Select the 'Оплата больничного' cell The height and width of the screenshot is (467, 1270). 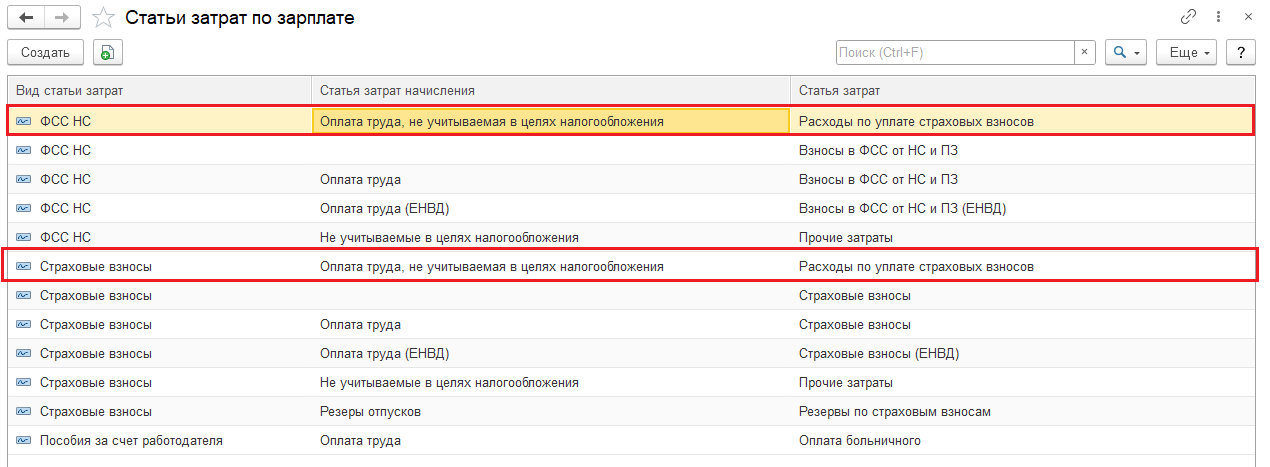coord(860,440)
